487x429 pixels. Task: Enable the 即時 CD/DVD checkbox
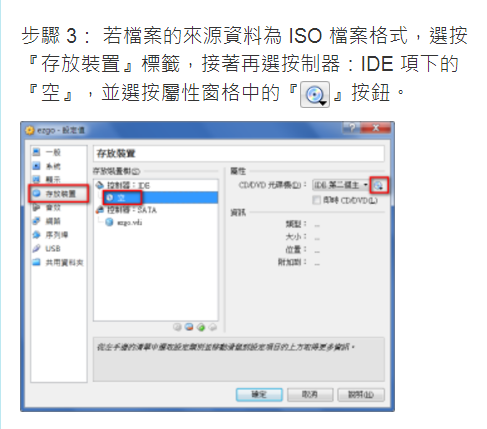[x=316, y=200]
